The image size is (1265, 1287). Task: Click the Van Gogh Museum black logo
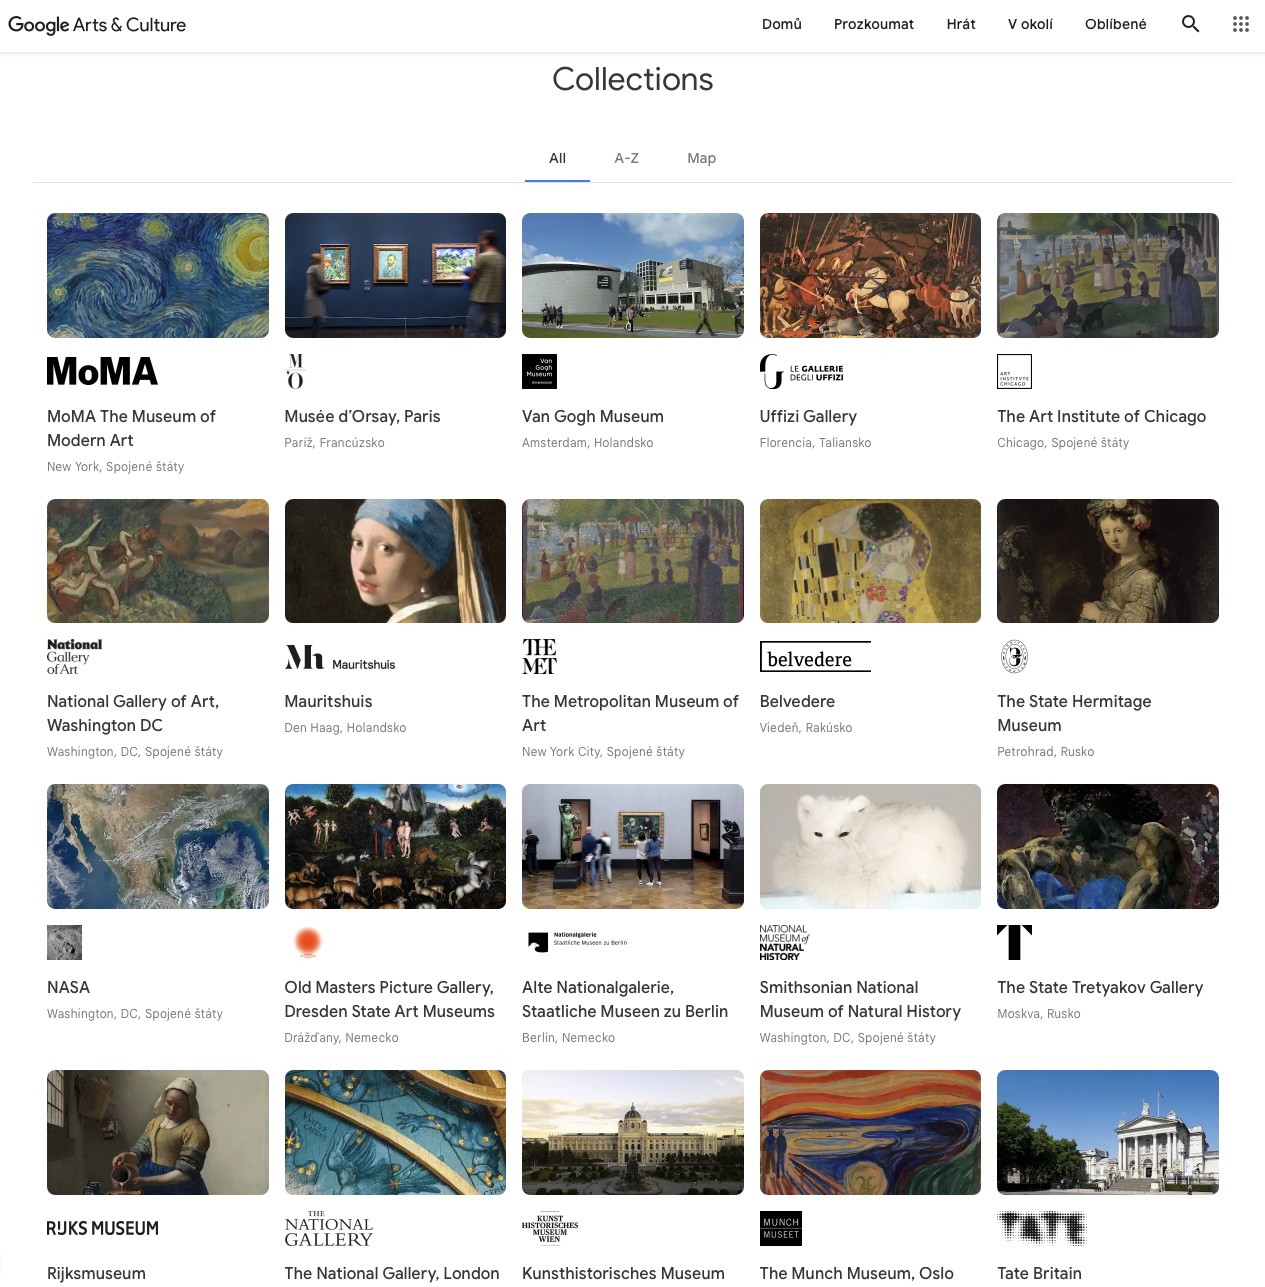click(x=540, y=372)
